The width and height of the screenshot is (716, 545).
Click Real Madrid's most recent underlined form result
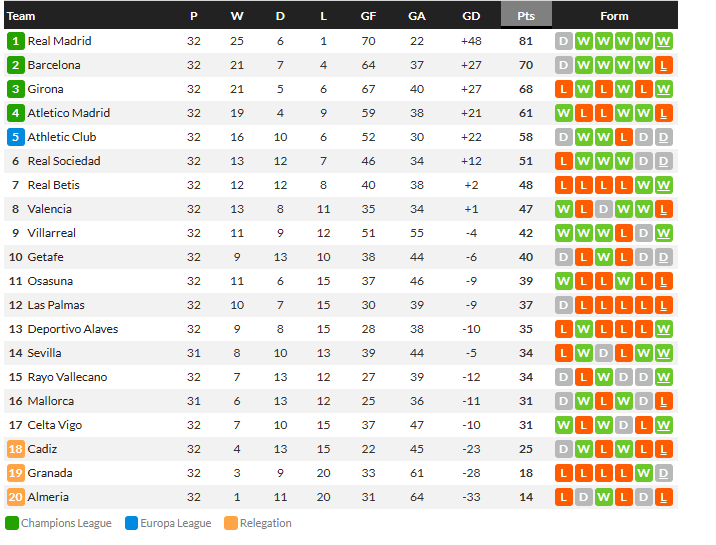pos(664,41)
